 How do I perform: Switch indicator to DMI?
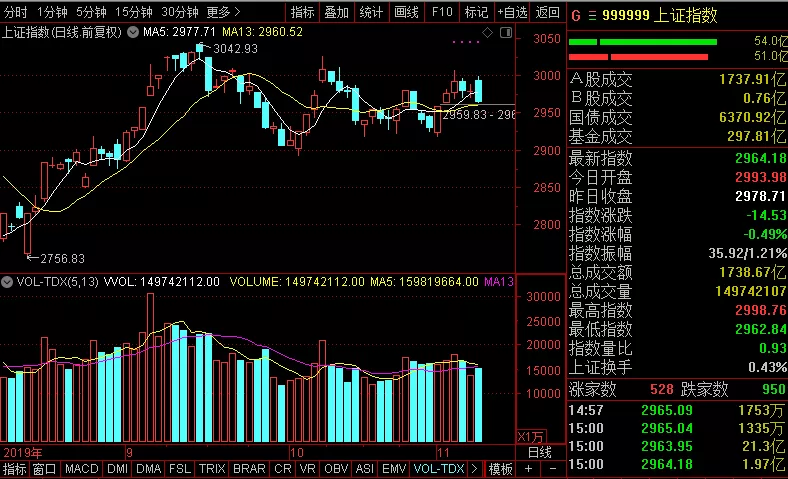tap(117, 469)
